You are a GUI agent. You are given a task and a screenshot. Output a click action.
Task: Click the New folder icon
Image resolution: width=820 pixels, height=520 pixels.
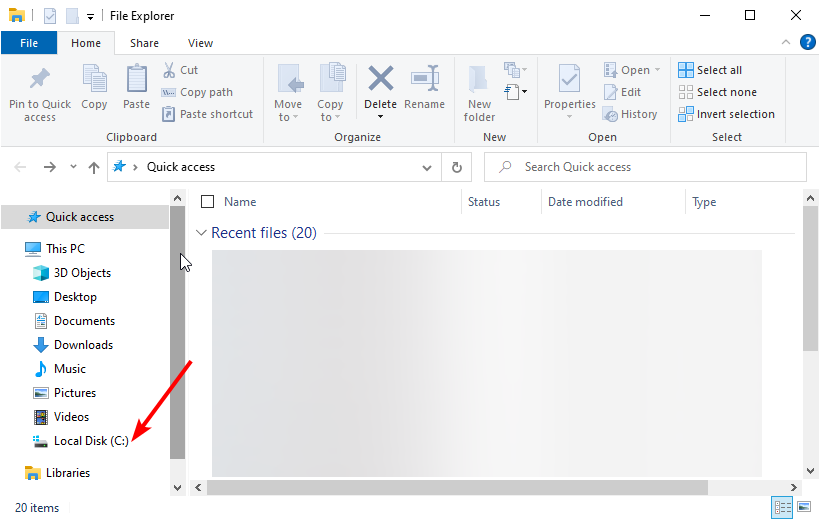tap(479, 79)
